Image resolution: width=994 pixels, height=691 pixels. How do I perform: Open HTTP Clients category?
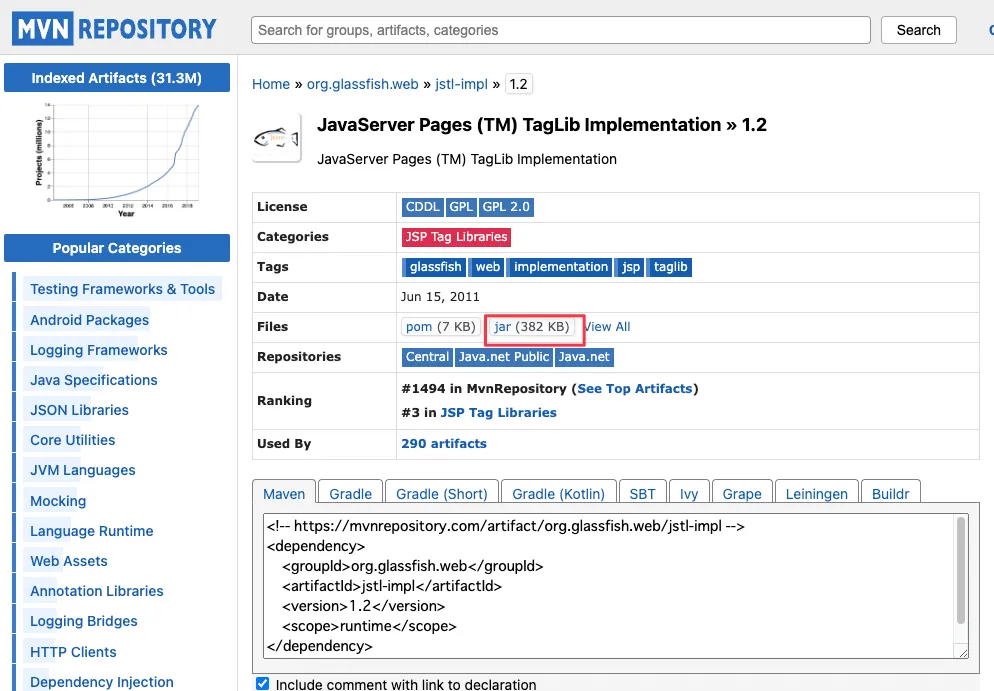point(73,652)
